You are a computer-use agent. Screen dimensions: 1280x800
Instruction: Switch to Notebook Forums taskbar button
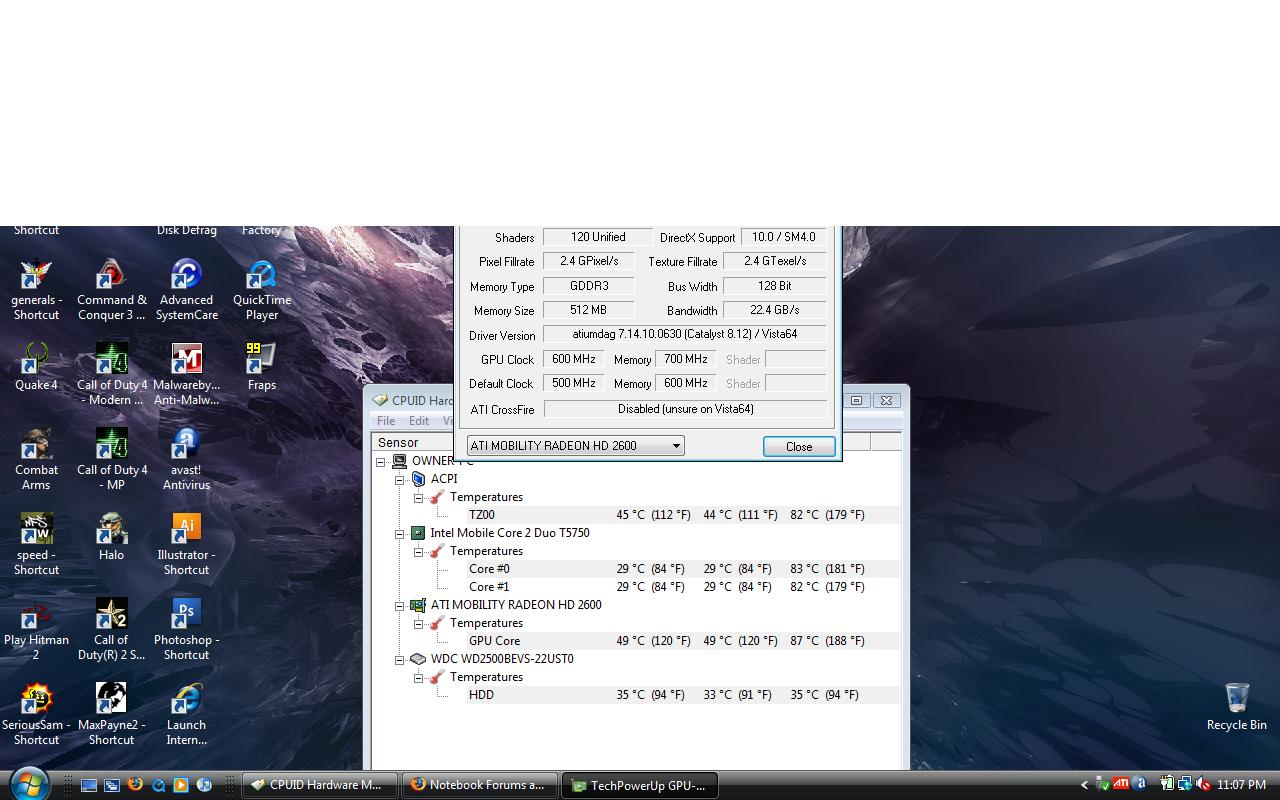click(480, 785)
